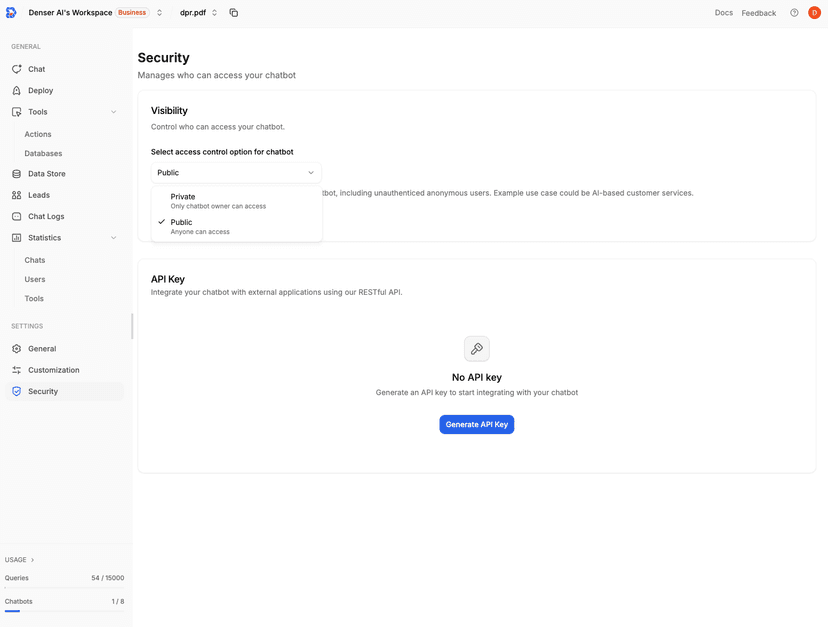Screen dimensions: 828x627
Task: Open the General settings item
Action: point(42,348)
